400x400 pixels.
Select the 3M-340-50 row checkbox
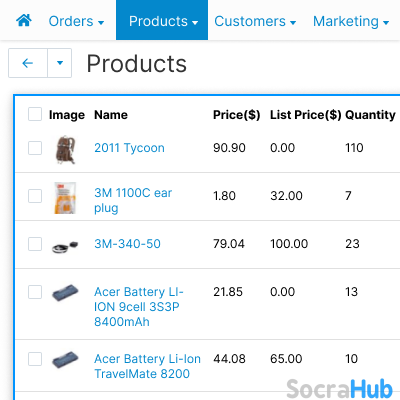coord(35,244)
